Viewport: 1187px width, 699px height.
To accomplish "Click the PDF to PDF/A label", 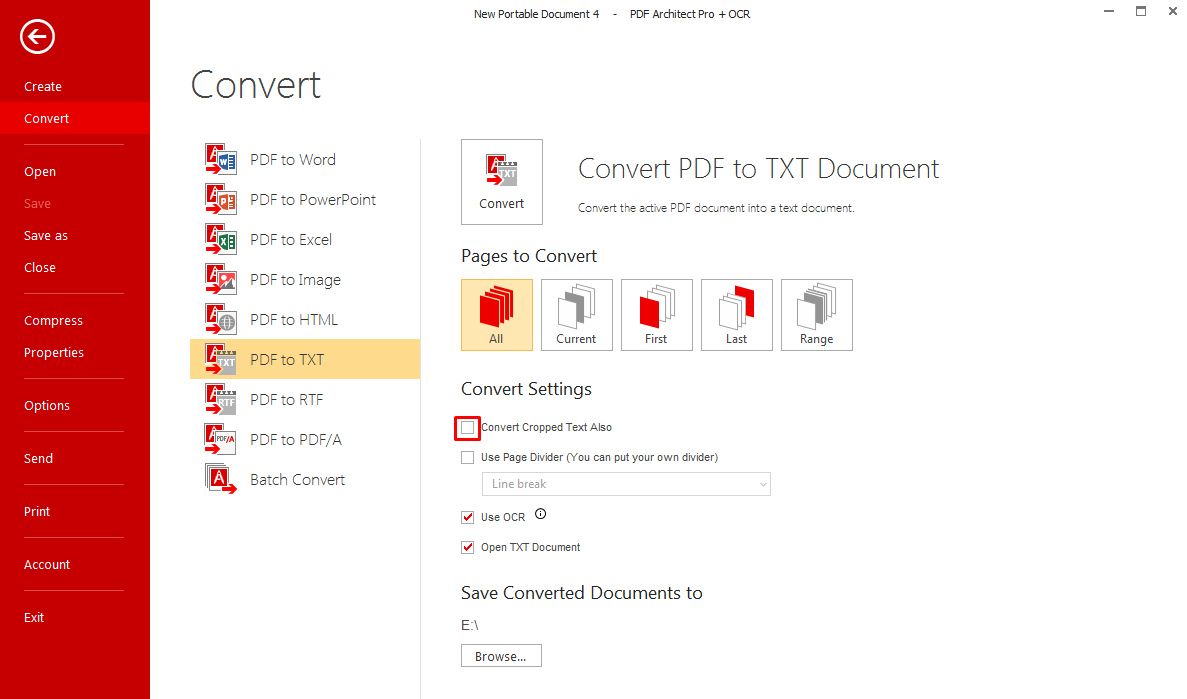I will [296, 440].
